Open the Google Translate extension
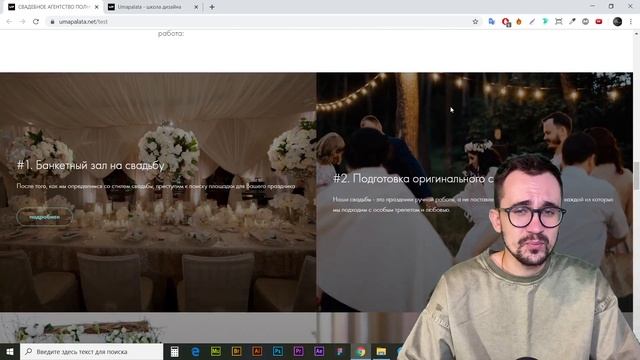 point(491,22)
